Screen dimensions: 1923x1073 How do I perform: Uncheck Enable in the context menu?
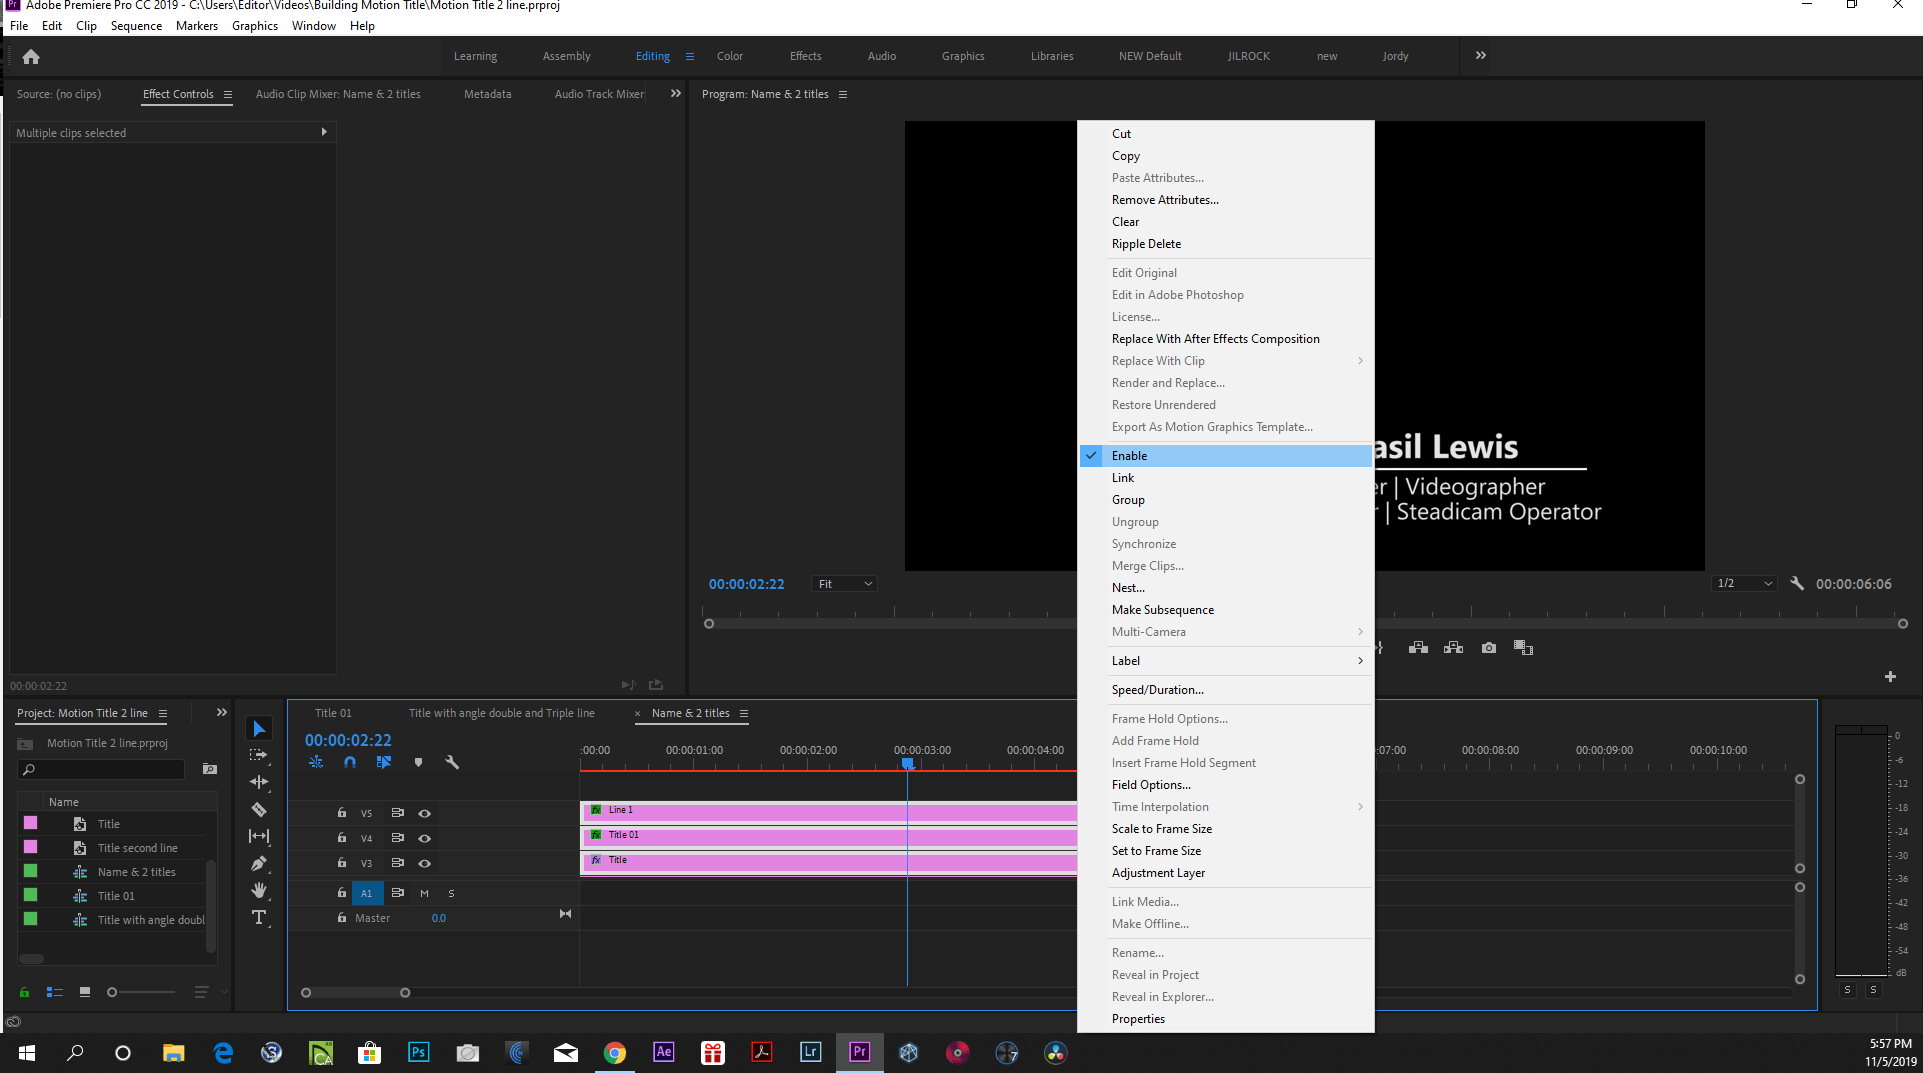[x=1129, y=455]
